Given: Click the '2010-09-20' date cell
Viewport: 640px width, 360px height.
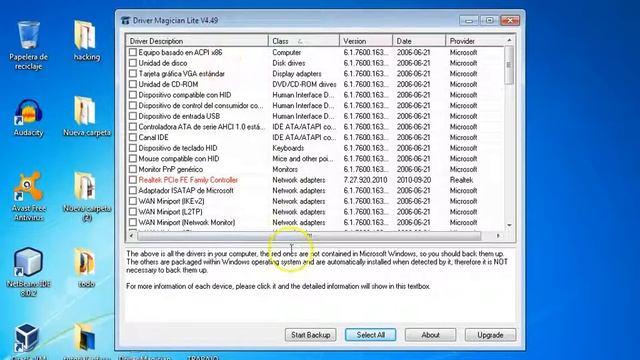Looking at the screenshot, I should click(413, 180).
